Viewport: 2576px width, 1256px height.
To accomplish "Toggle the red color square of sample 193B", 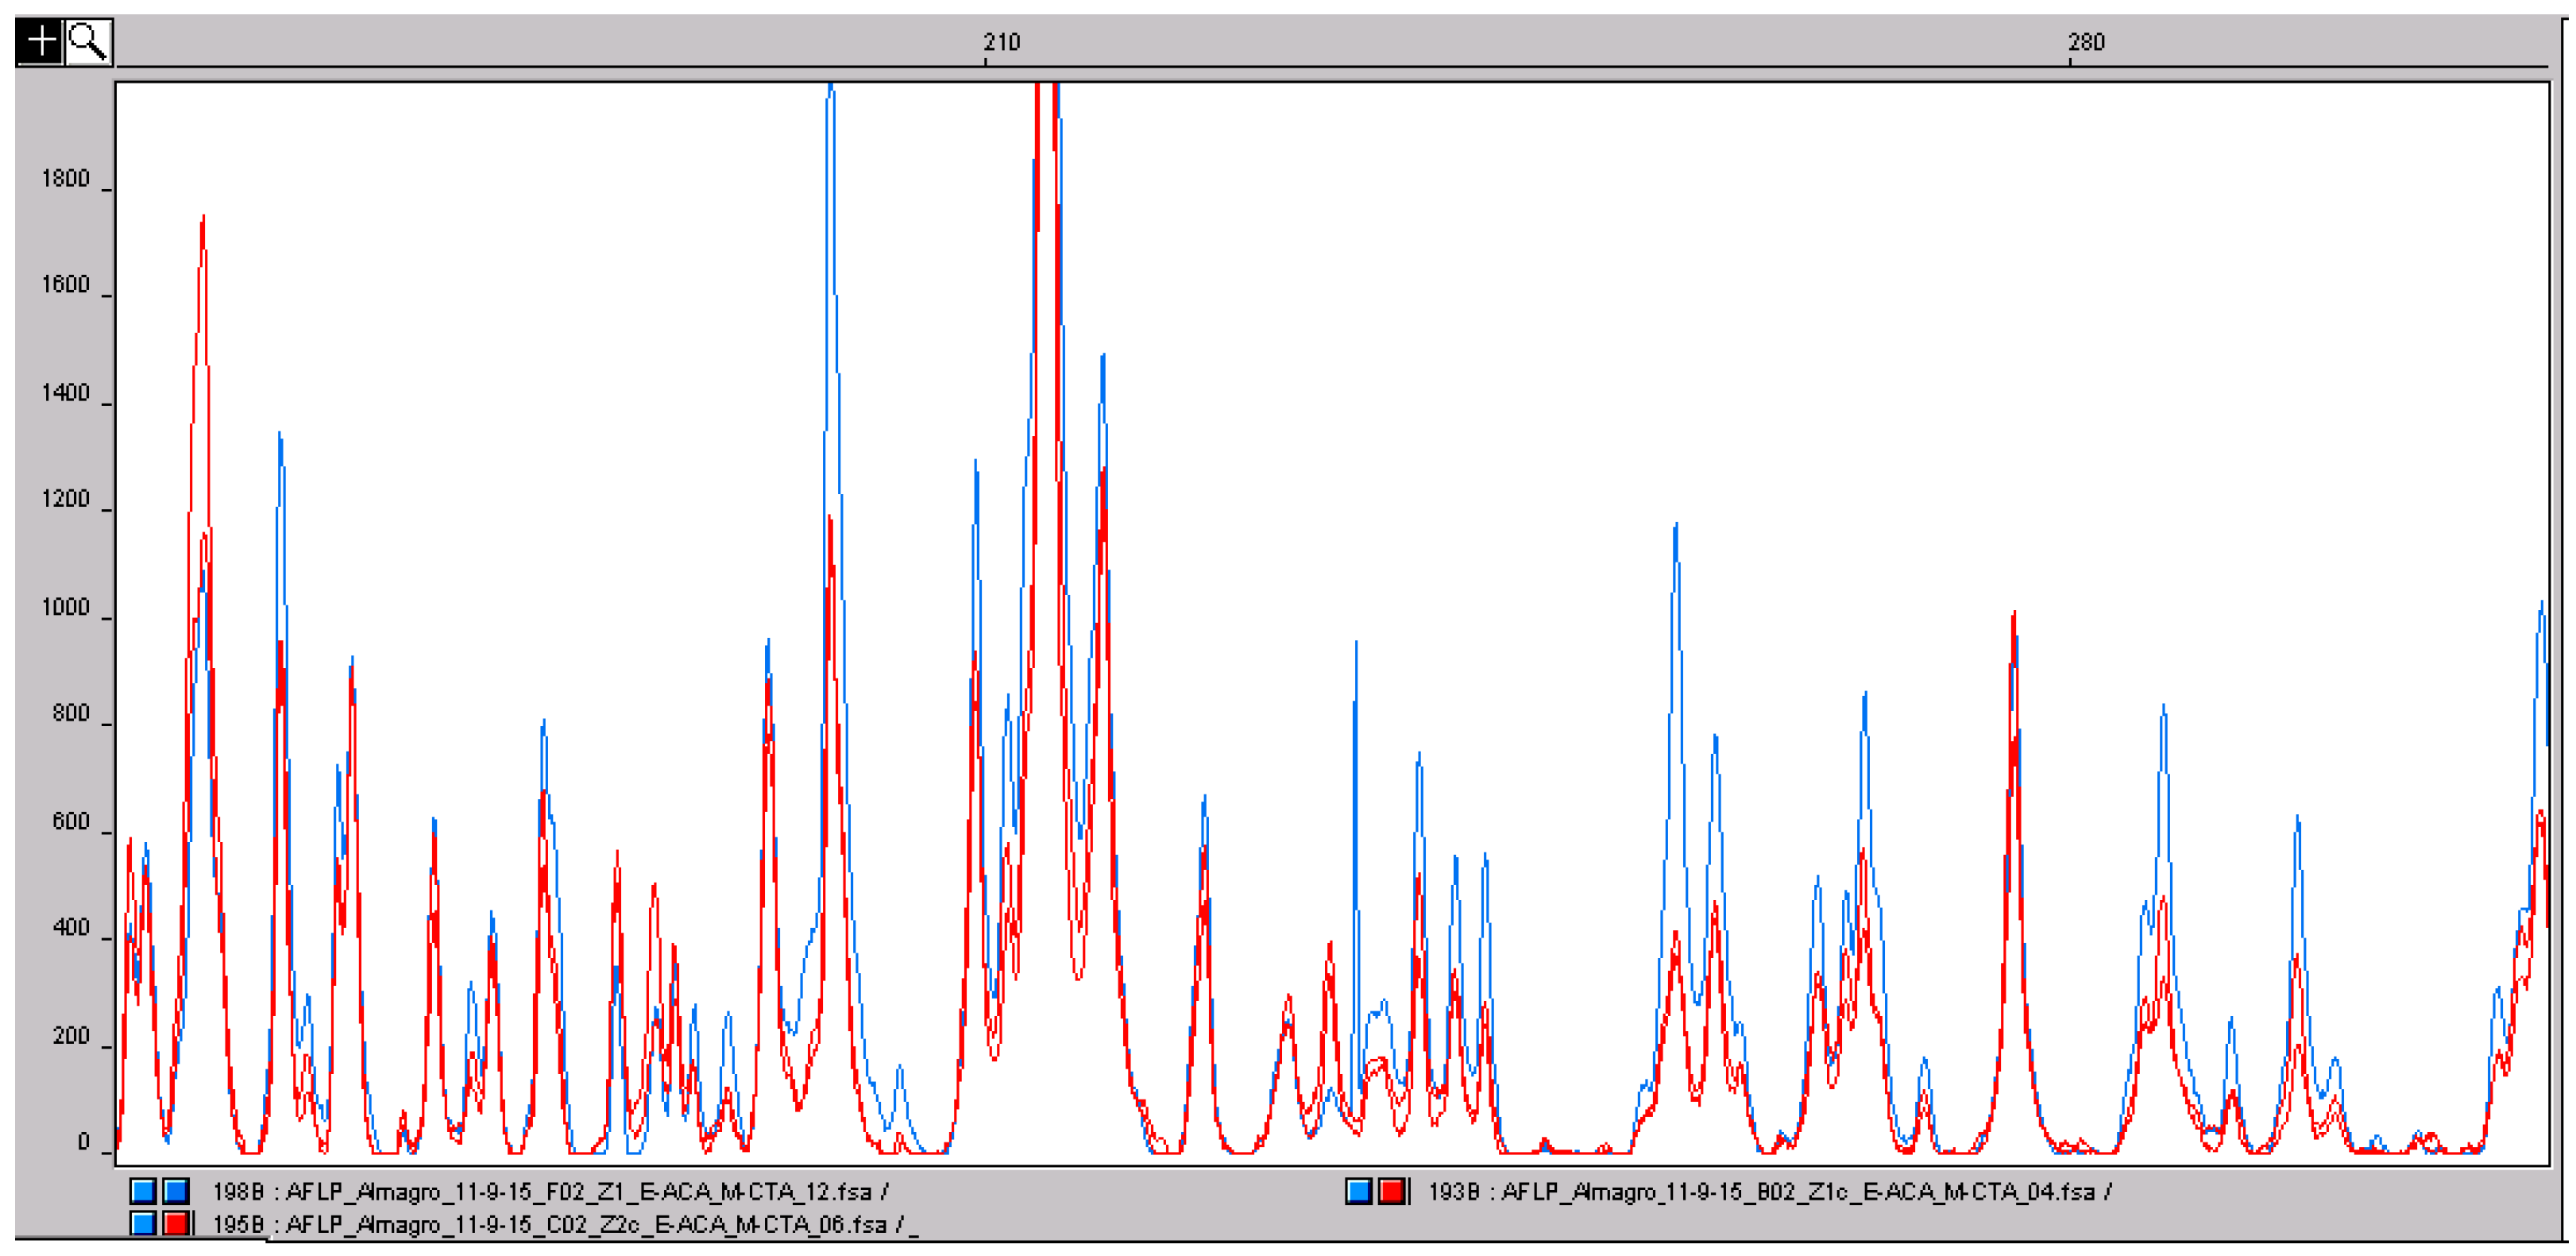I will click(x=1391, y=1190).
